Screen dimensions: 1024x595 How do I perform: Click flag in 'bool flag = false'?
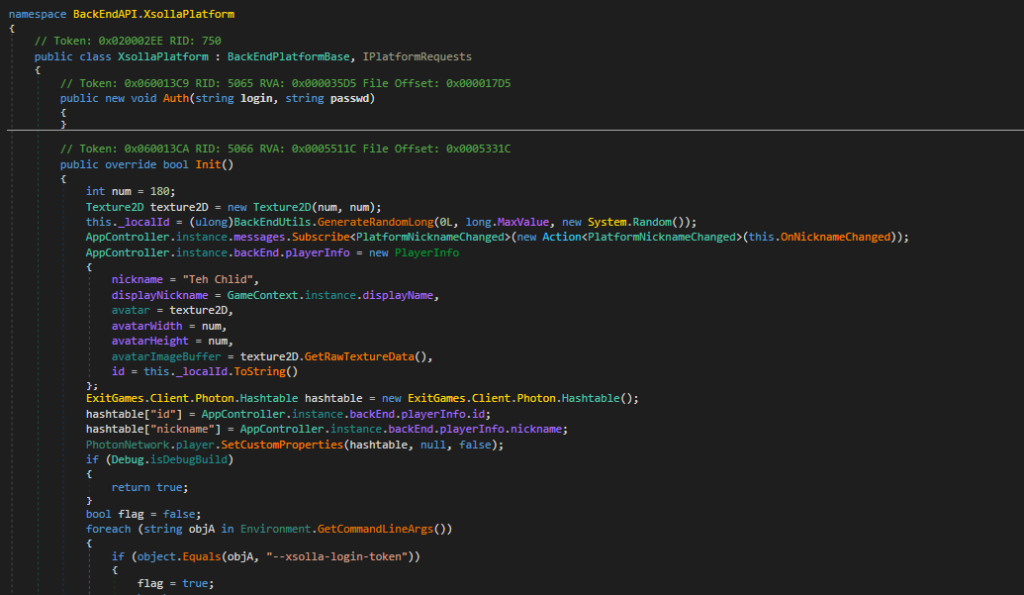(x=131, y=513)
